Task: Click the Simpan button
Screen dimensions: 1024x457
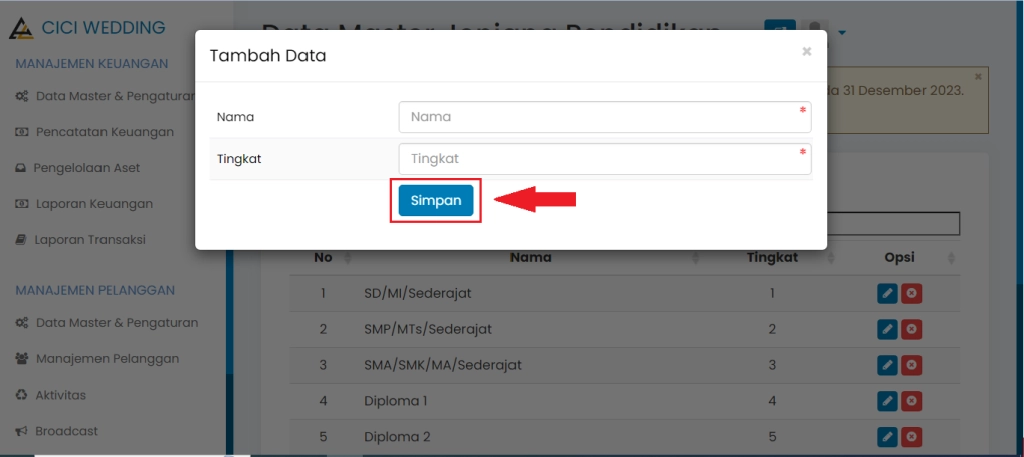Action: (x=435, y=200)
